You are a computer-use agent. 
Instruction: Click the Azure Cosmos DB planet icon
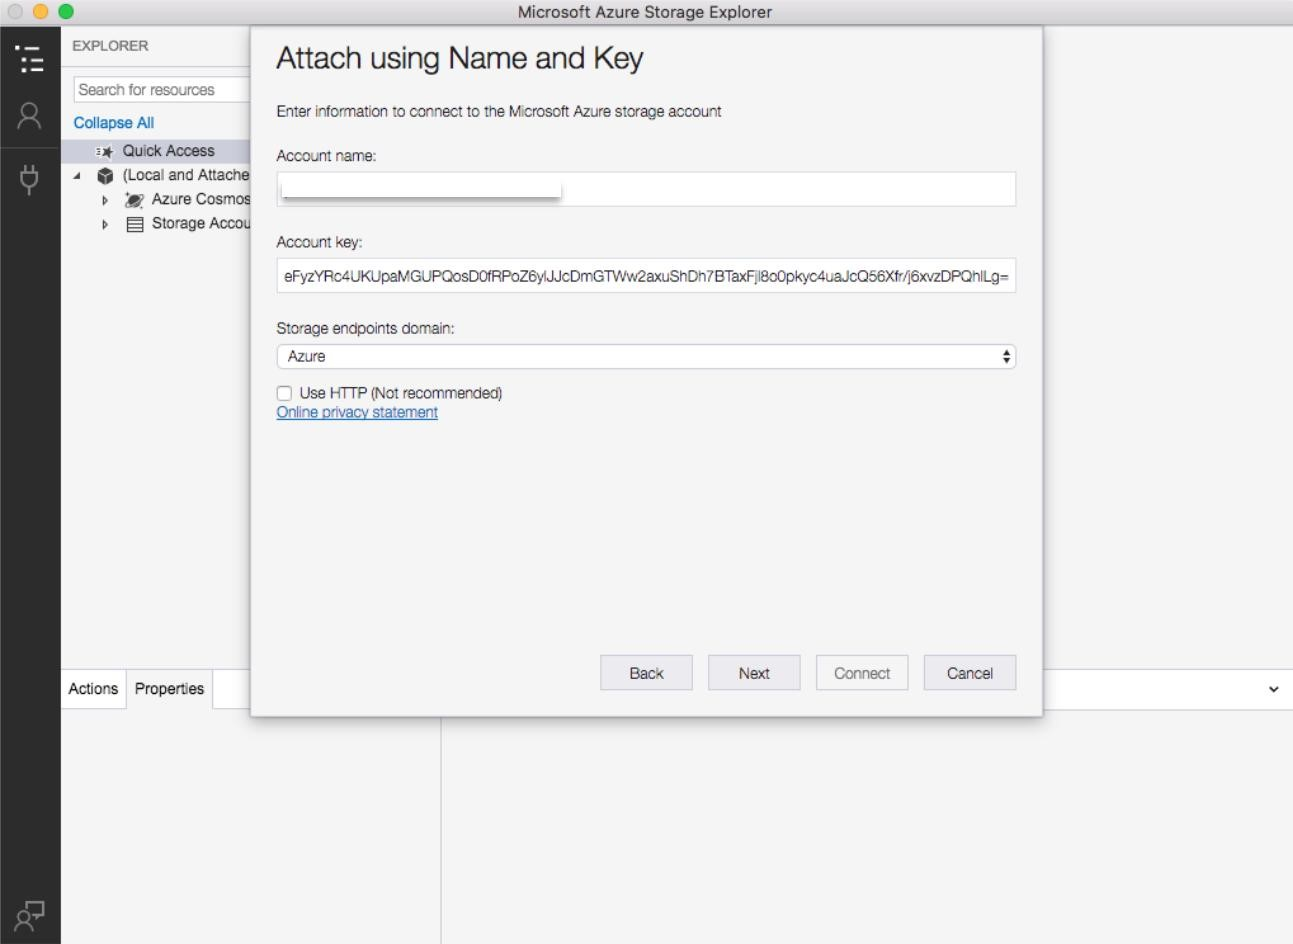[x=134, y=200]
